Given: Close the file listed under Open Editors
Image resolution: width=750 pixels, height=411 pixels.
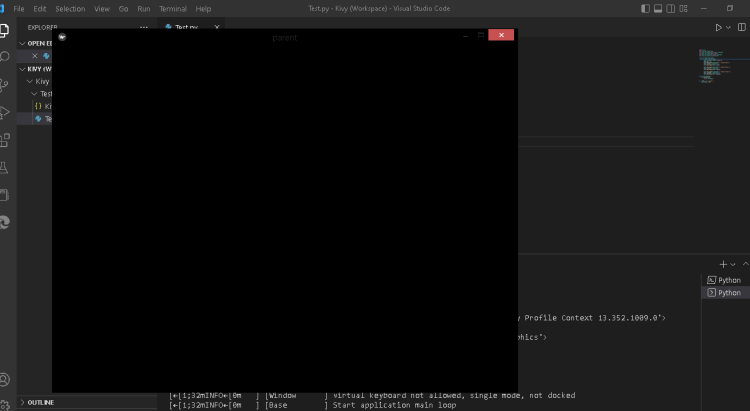Looking at the screenshot, I should [34, 56].
